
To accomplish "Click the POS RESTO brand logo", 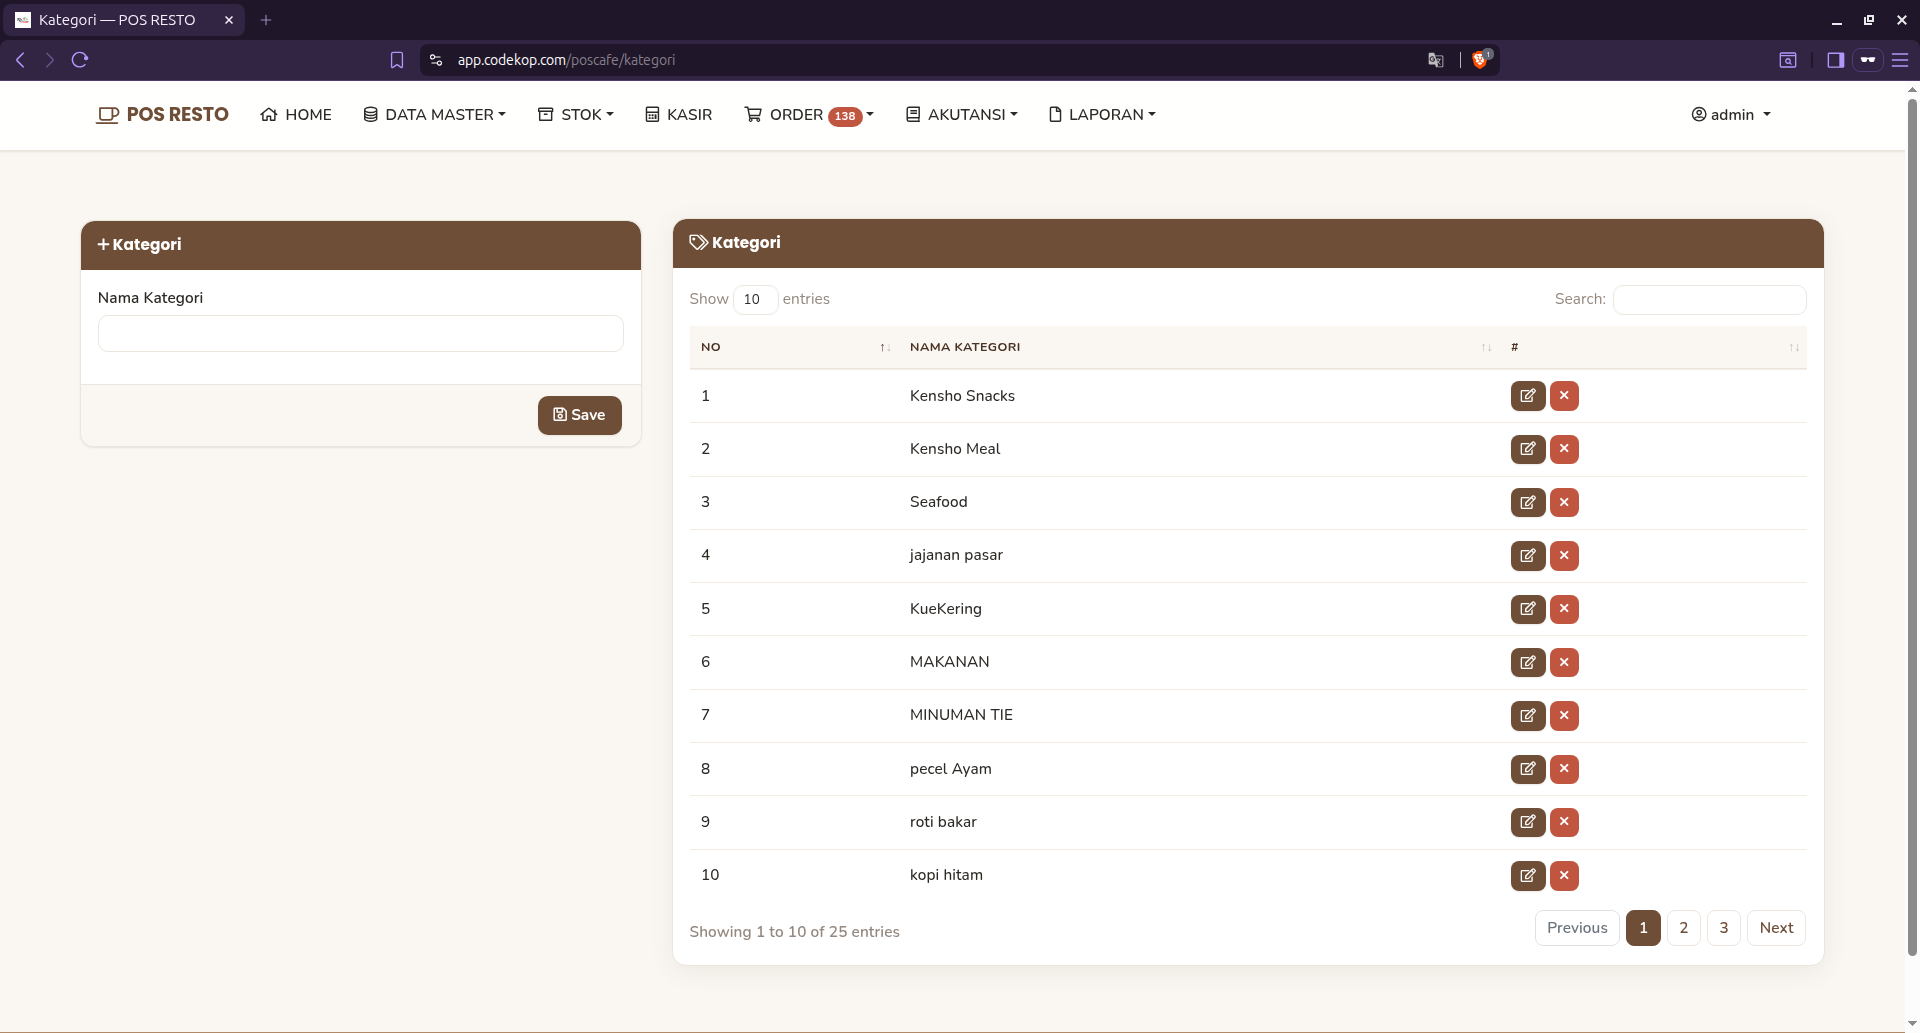I will [162, 115].
